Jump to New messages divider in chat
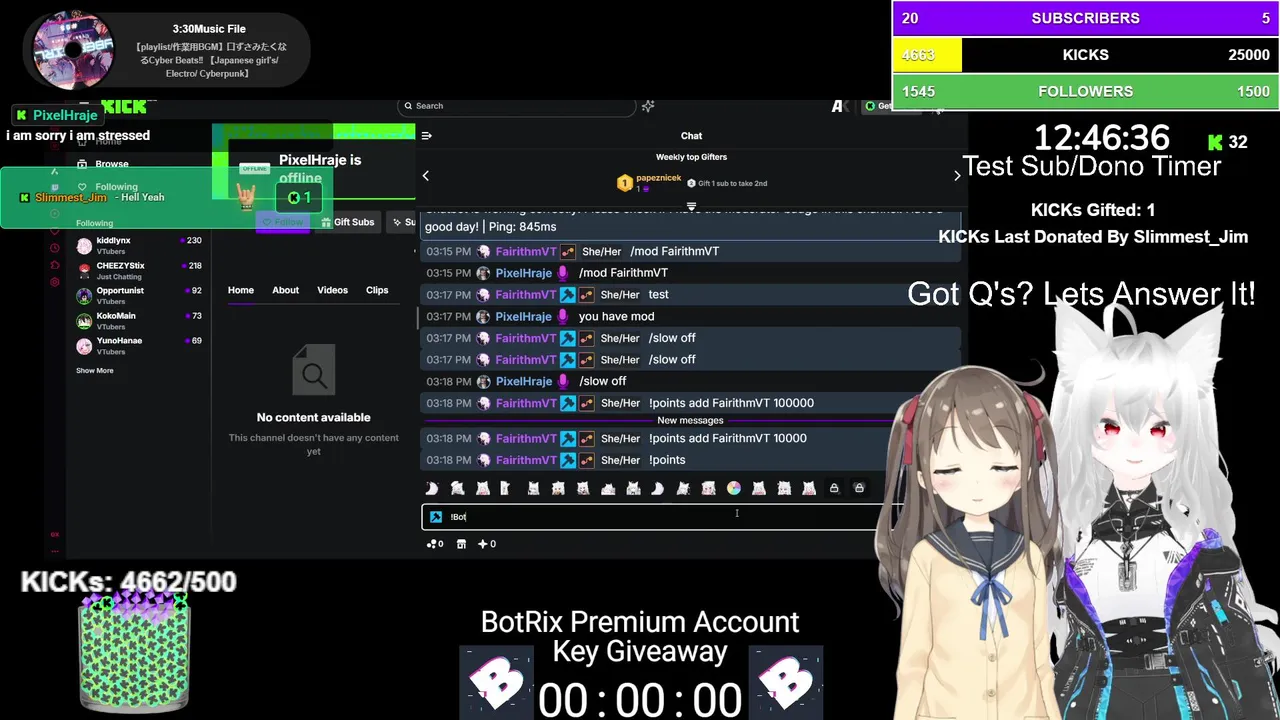The height and width of the screenshot is (720, 1280). click(x=690, y=421)
